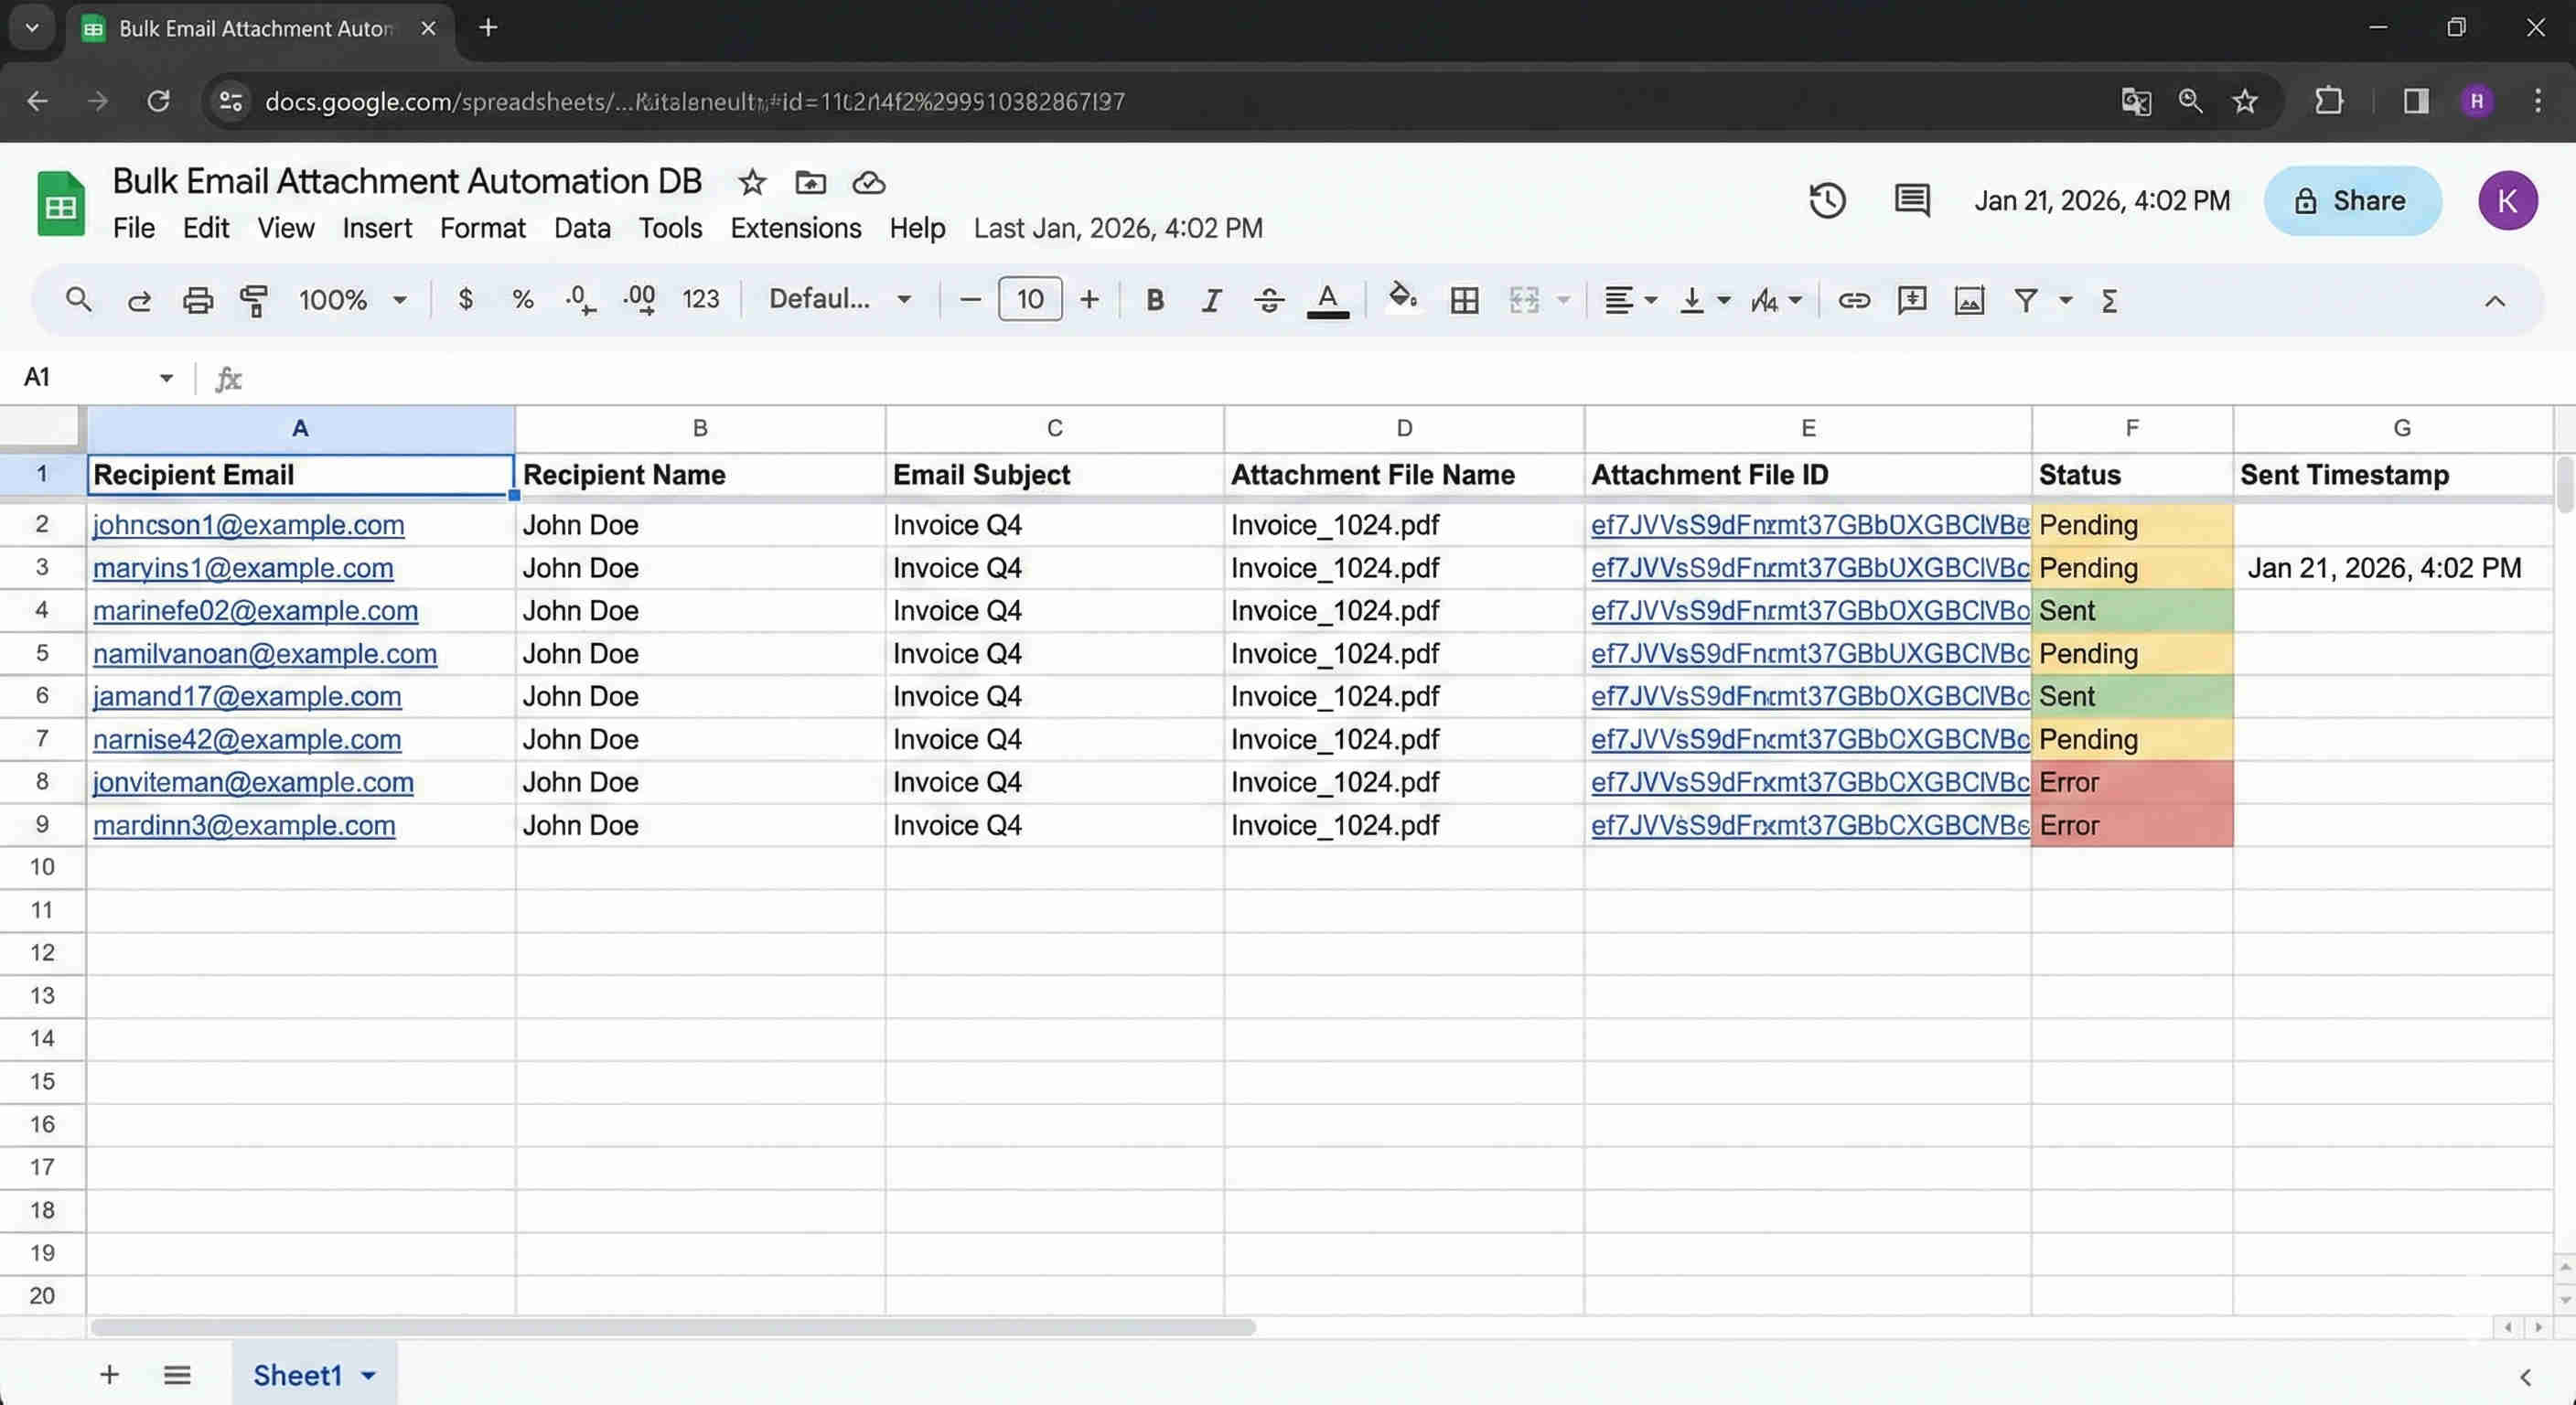Print the spreadsheet with printer icon
The height and width of the screenshot is (1405, 2576).
tap(198, 300)
